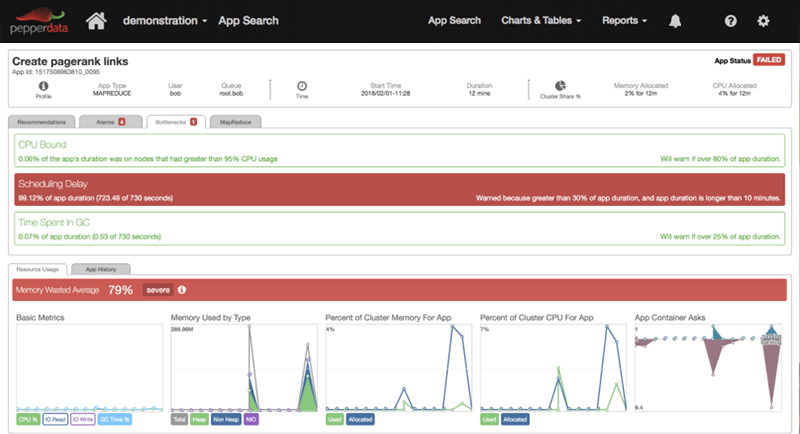Toggle the Heap memory series legend
The image size is (800, 434).
[x=199, y=419]
